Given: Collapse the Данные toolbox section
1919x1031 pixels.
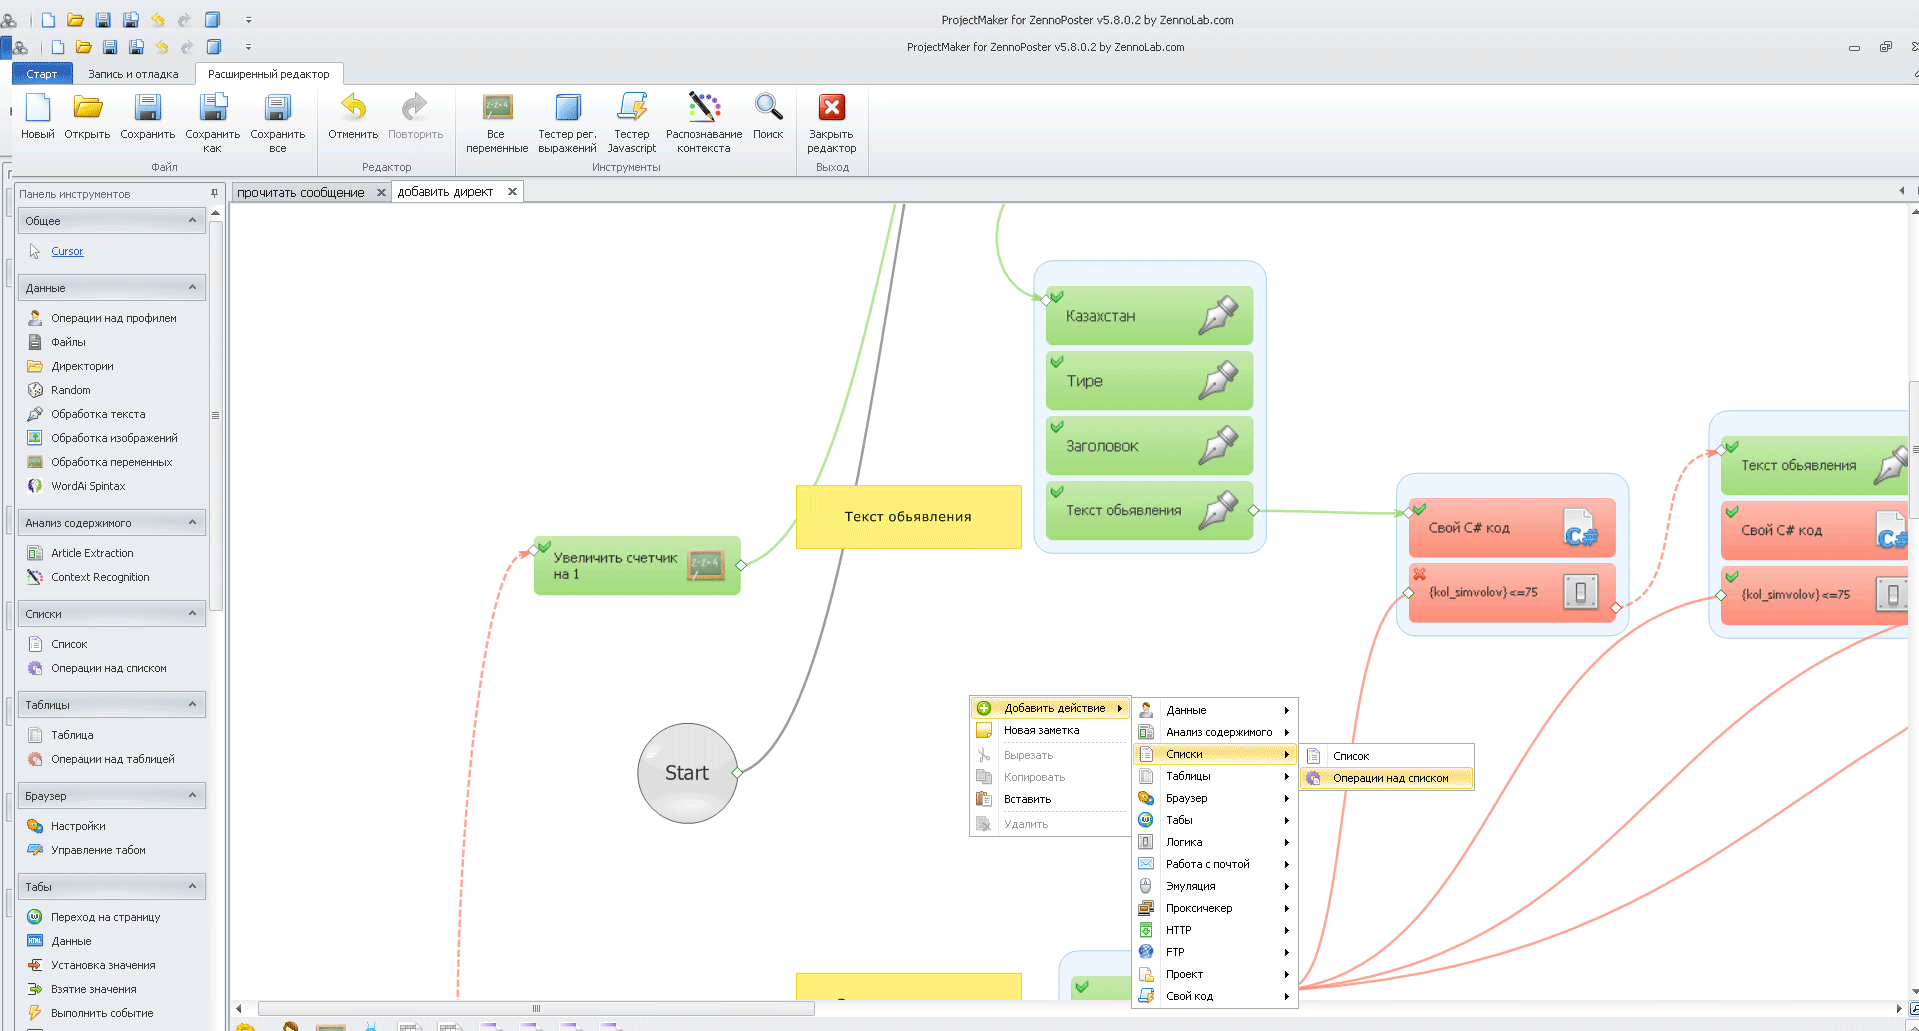Looking at the screenshot, I should point(192,287).
